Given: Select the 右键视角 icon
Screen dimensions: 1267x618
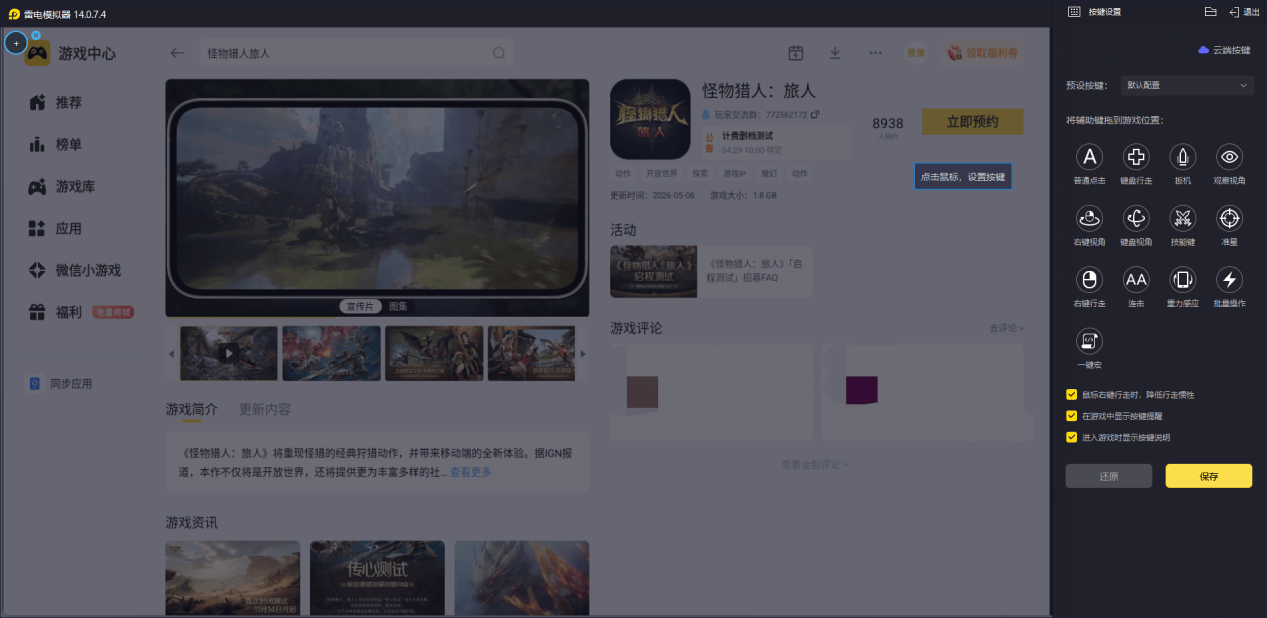Looking at the screenshot, I should [x=1090, y=218].
